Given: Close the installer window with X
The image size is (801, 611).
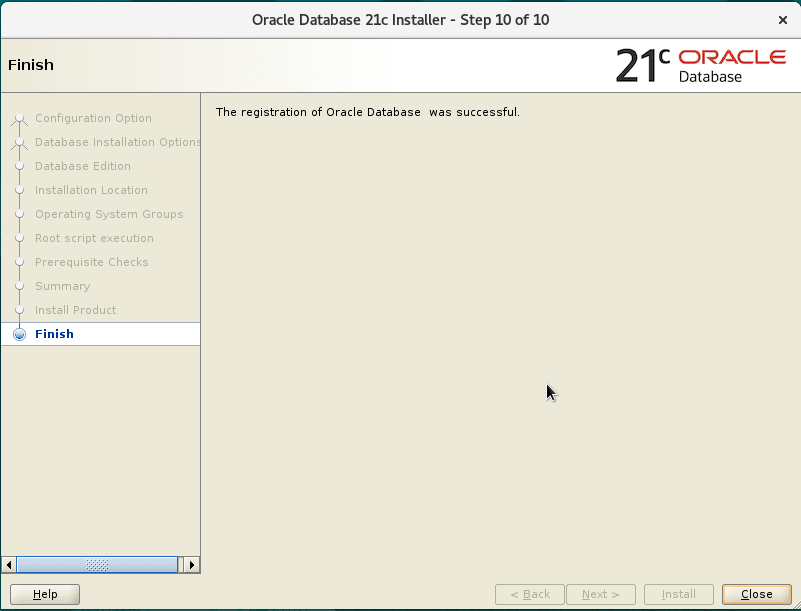Looking at the screenshot, I should tap(783, 20).
